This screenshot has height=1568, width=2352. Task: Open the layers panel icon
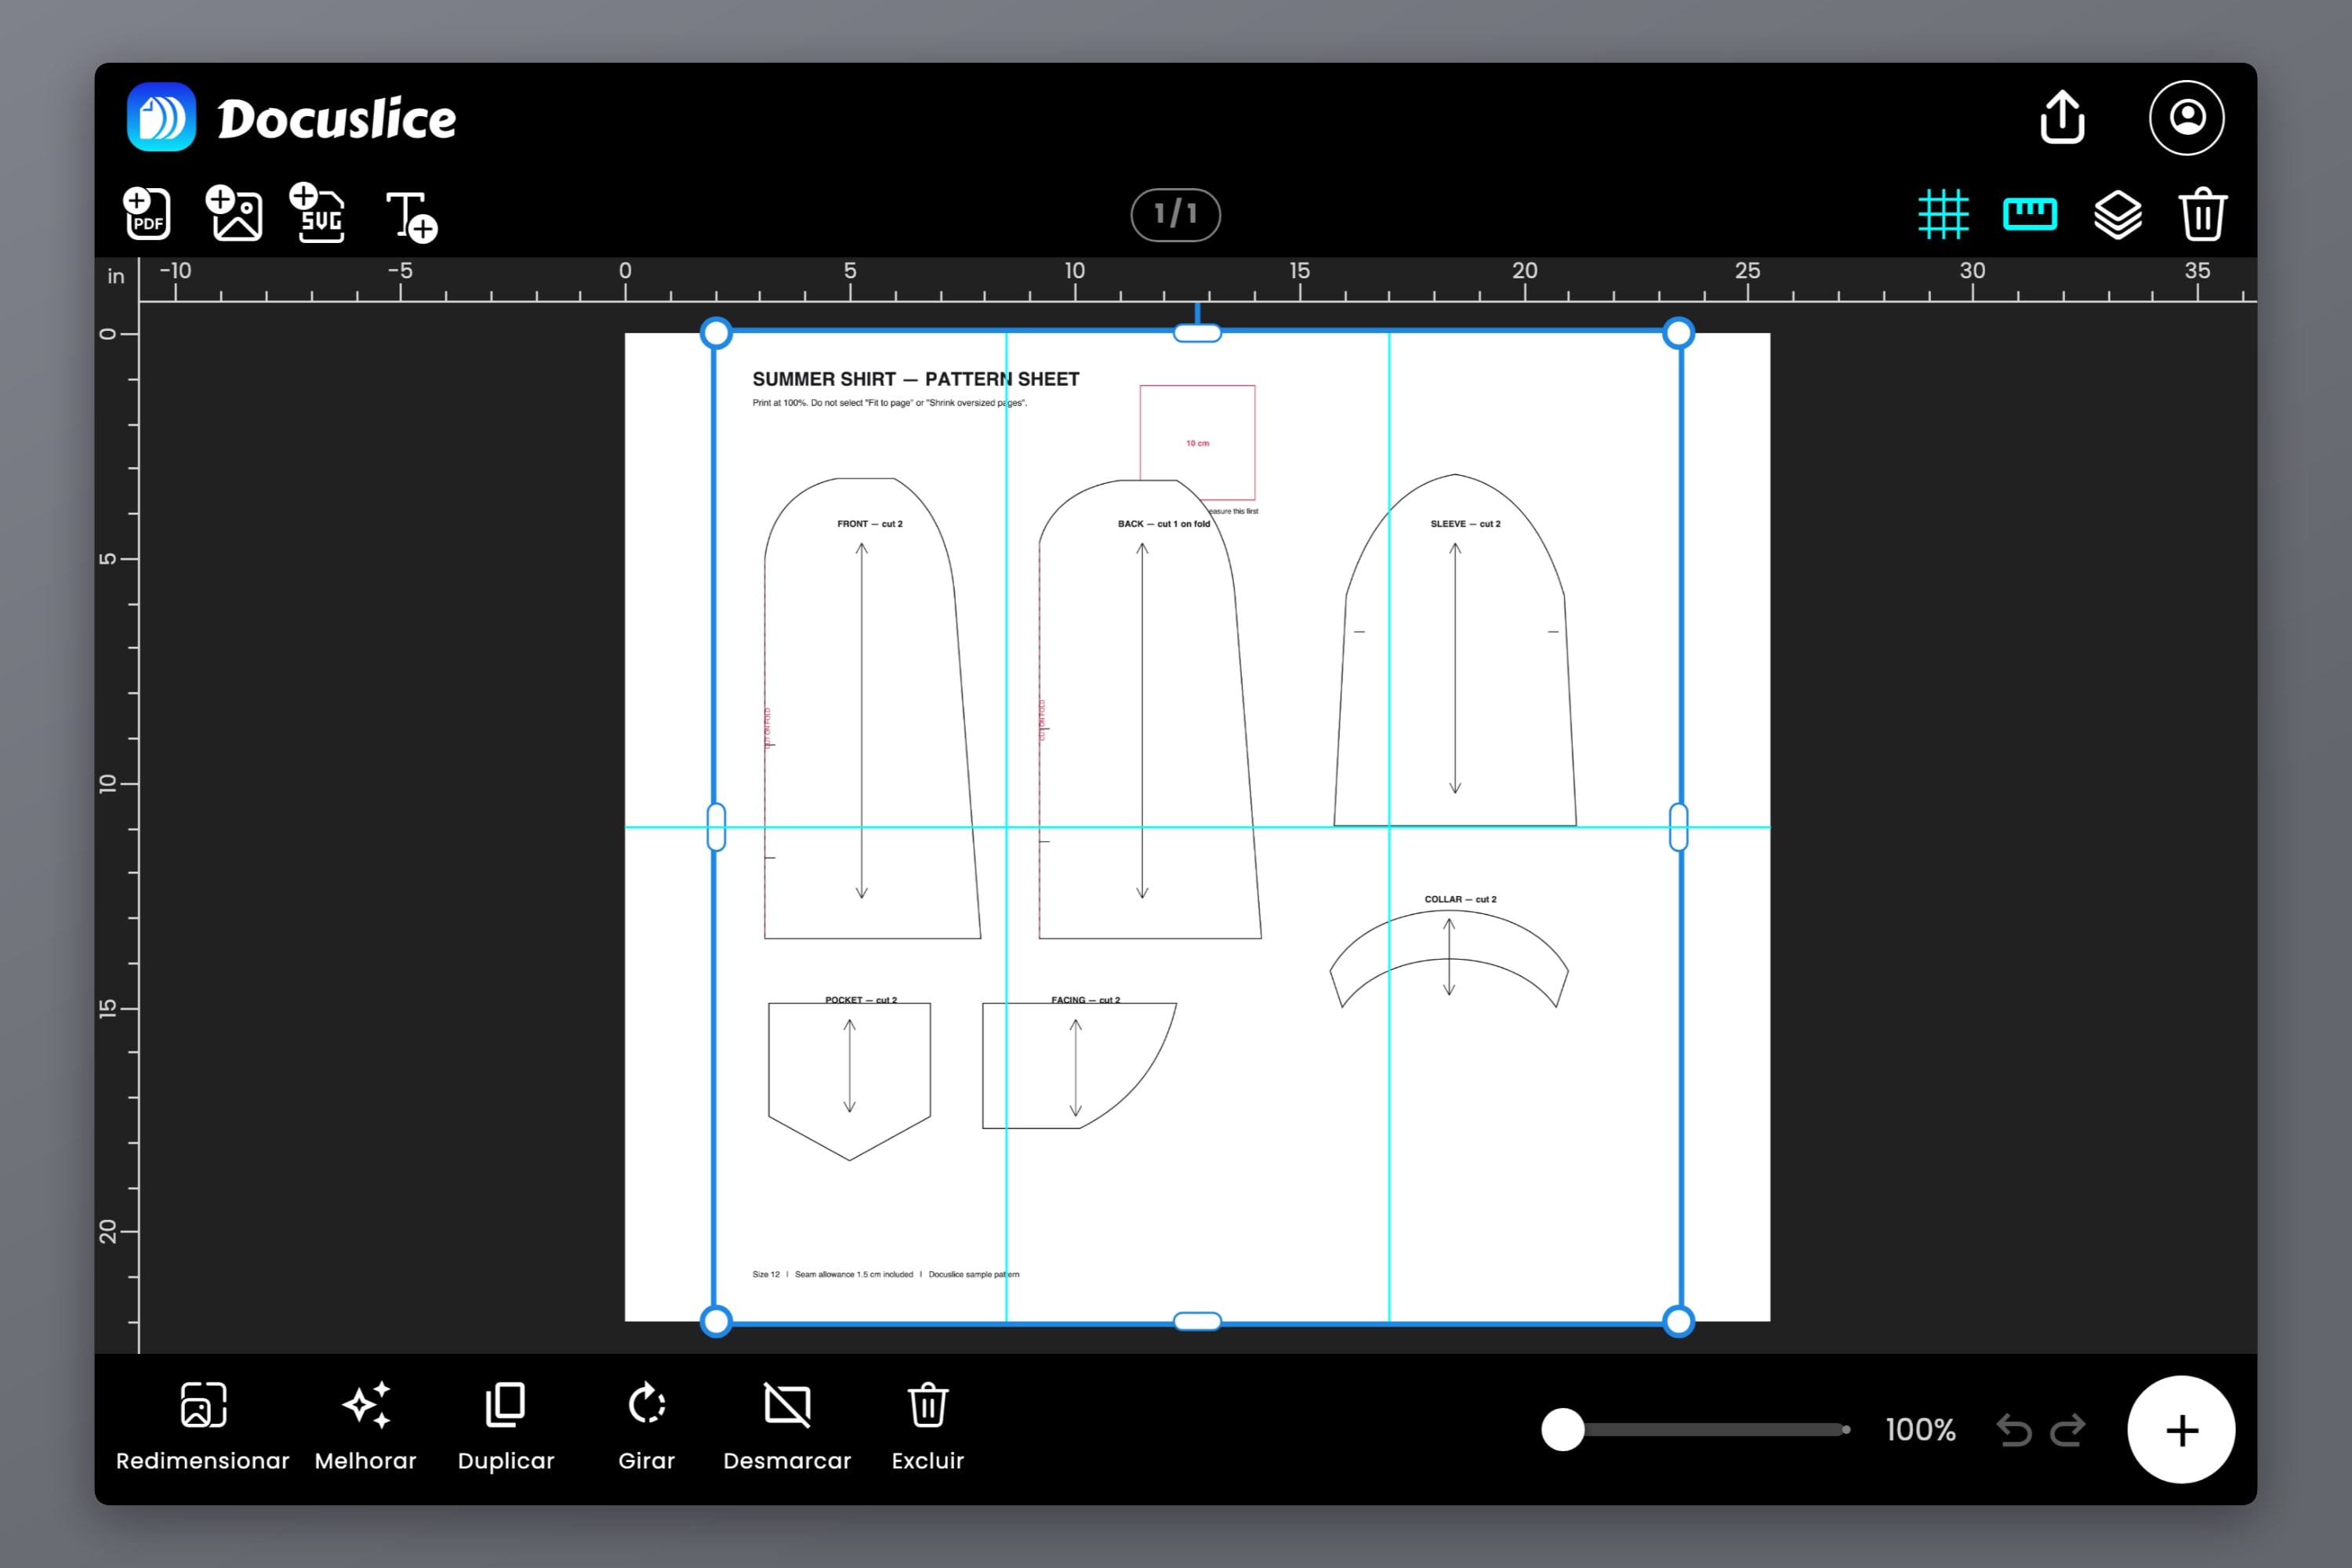[2118, 214]
